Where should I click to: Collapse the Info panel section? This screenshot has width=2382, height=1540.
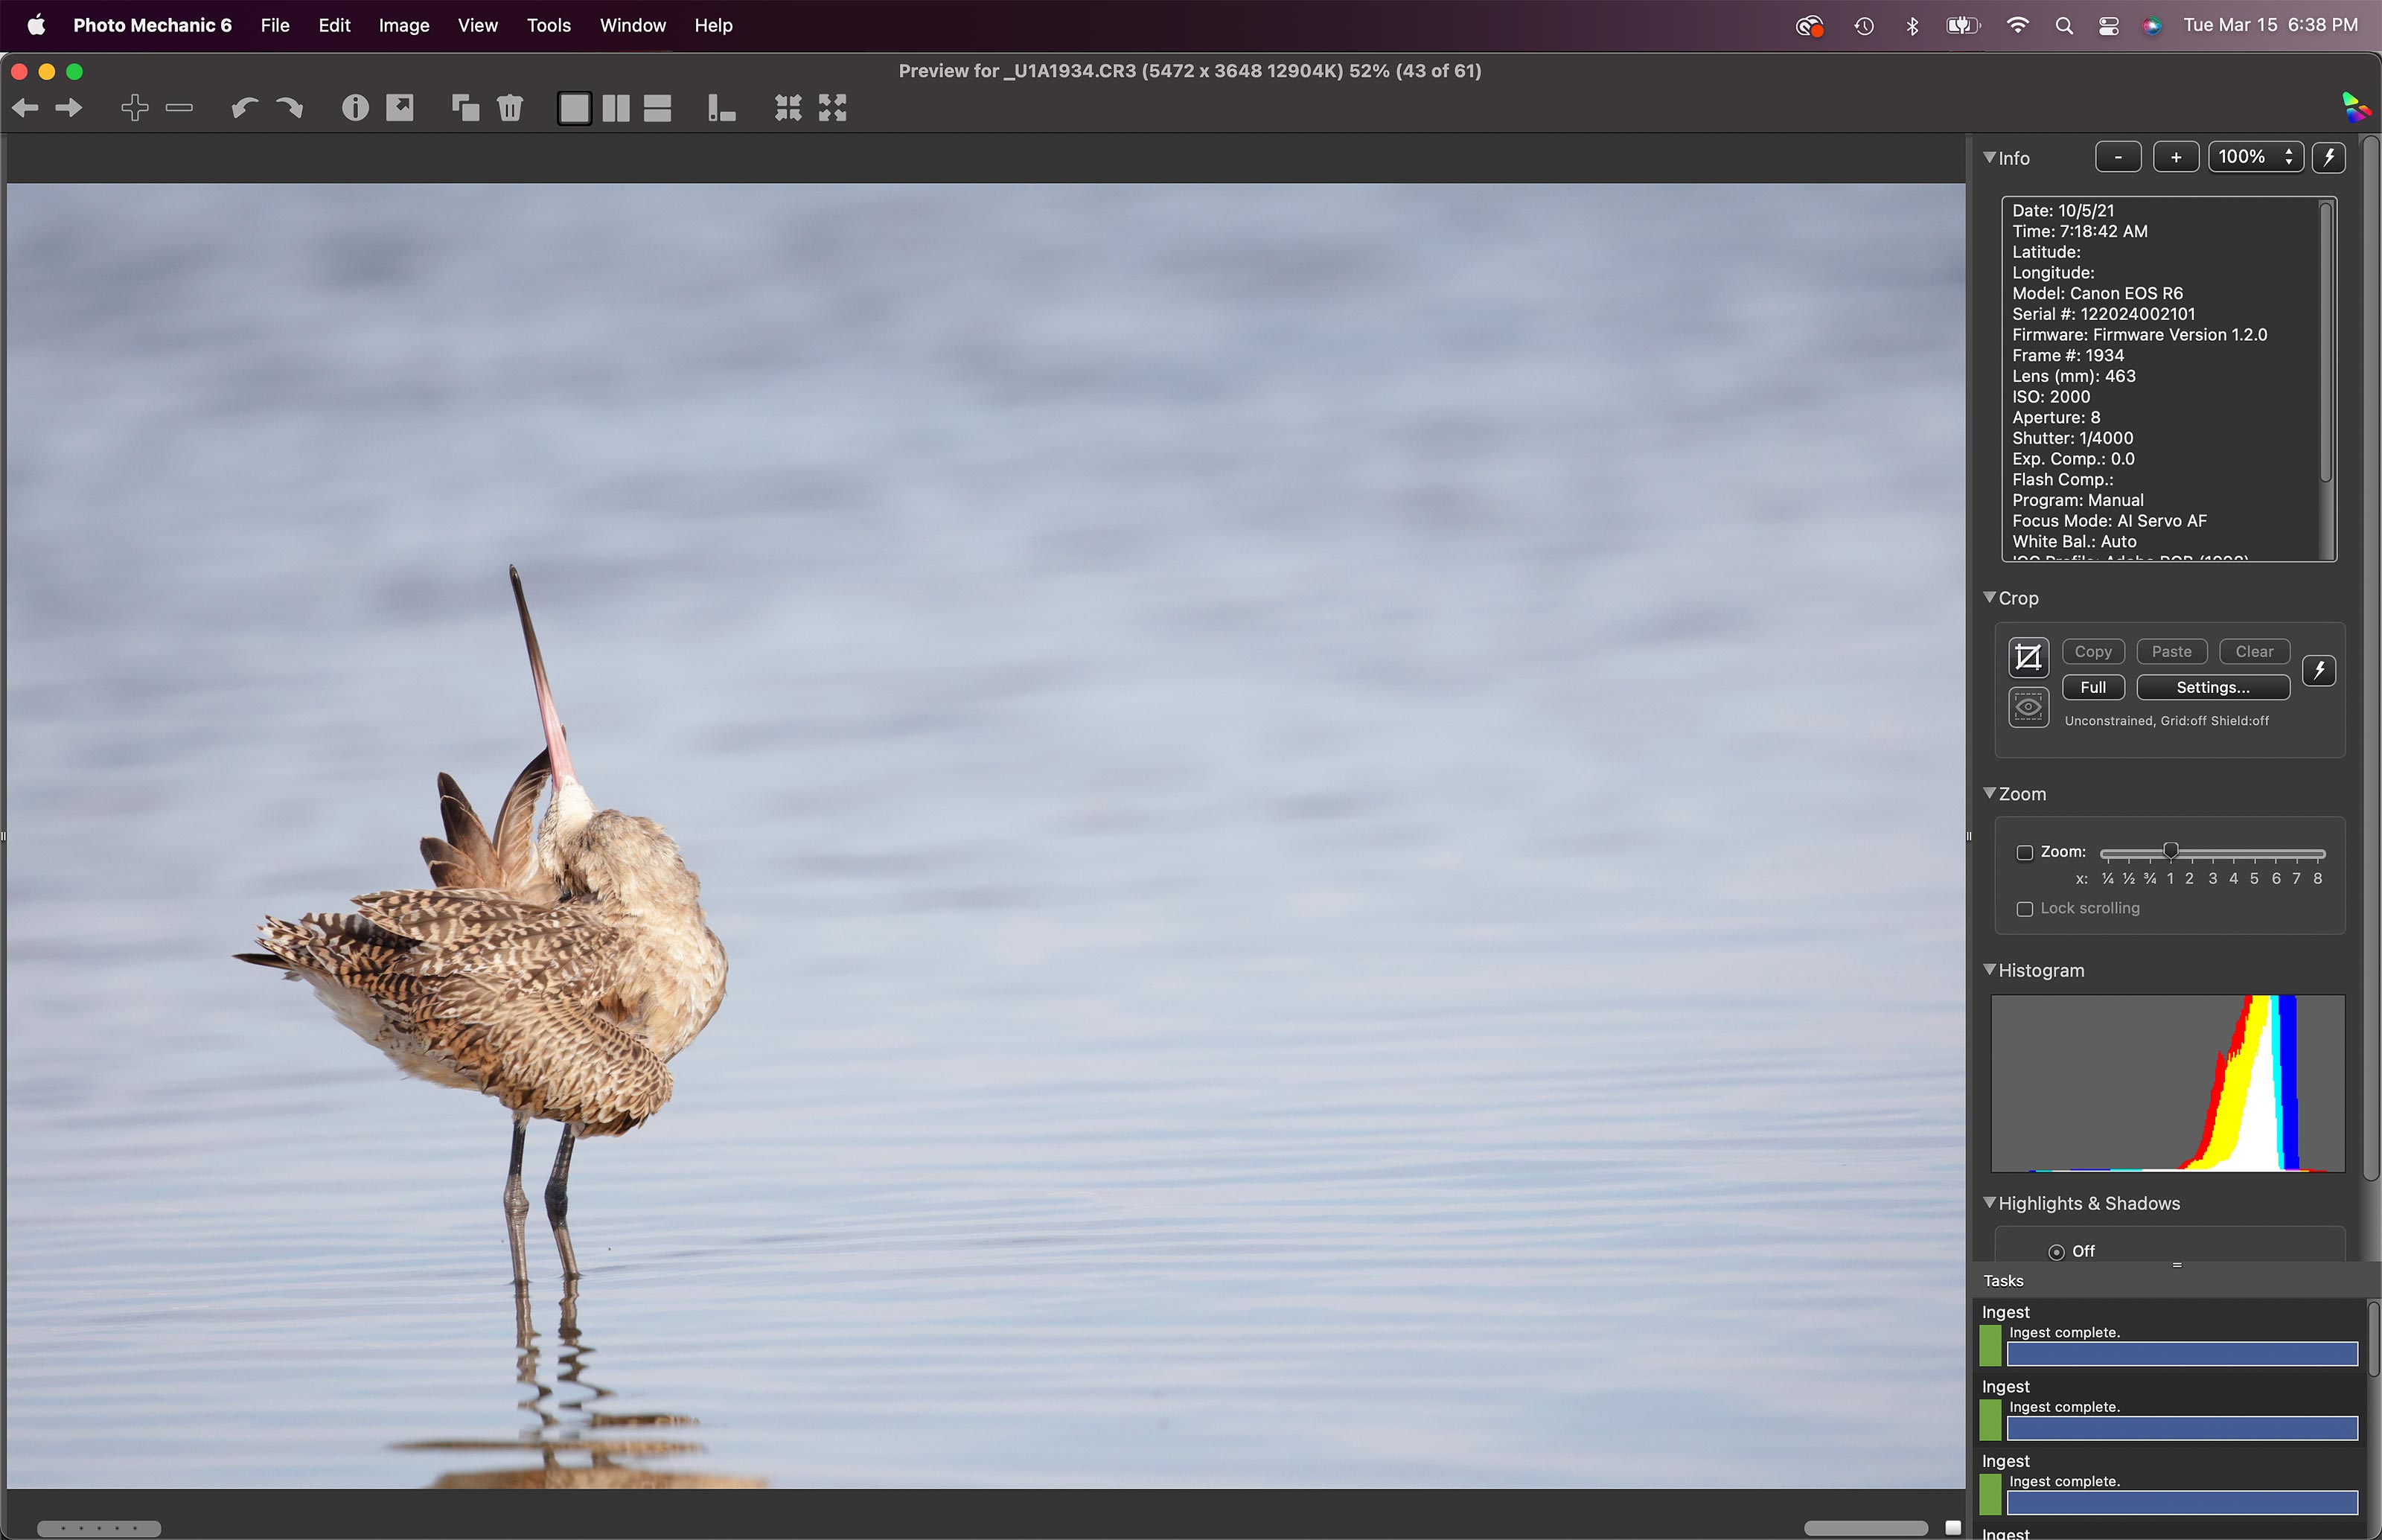(1989, 157)
